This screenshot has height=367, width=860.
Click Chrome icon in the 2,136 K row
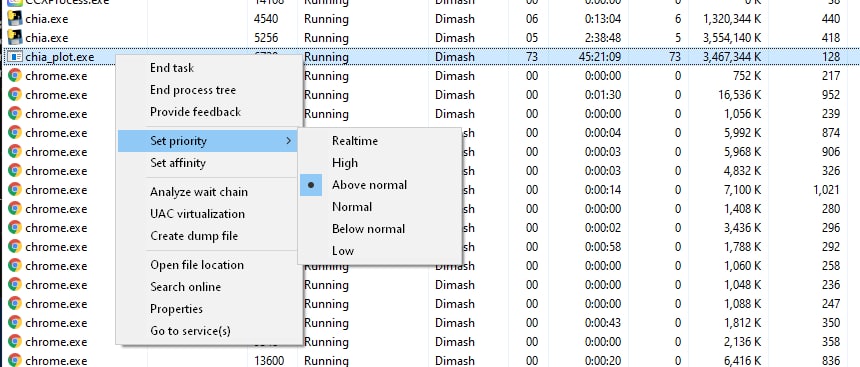(x=15, y=342)
